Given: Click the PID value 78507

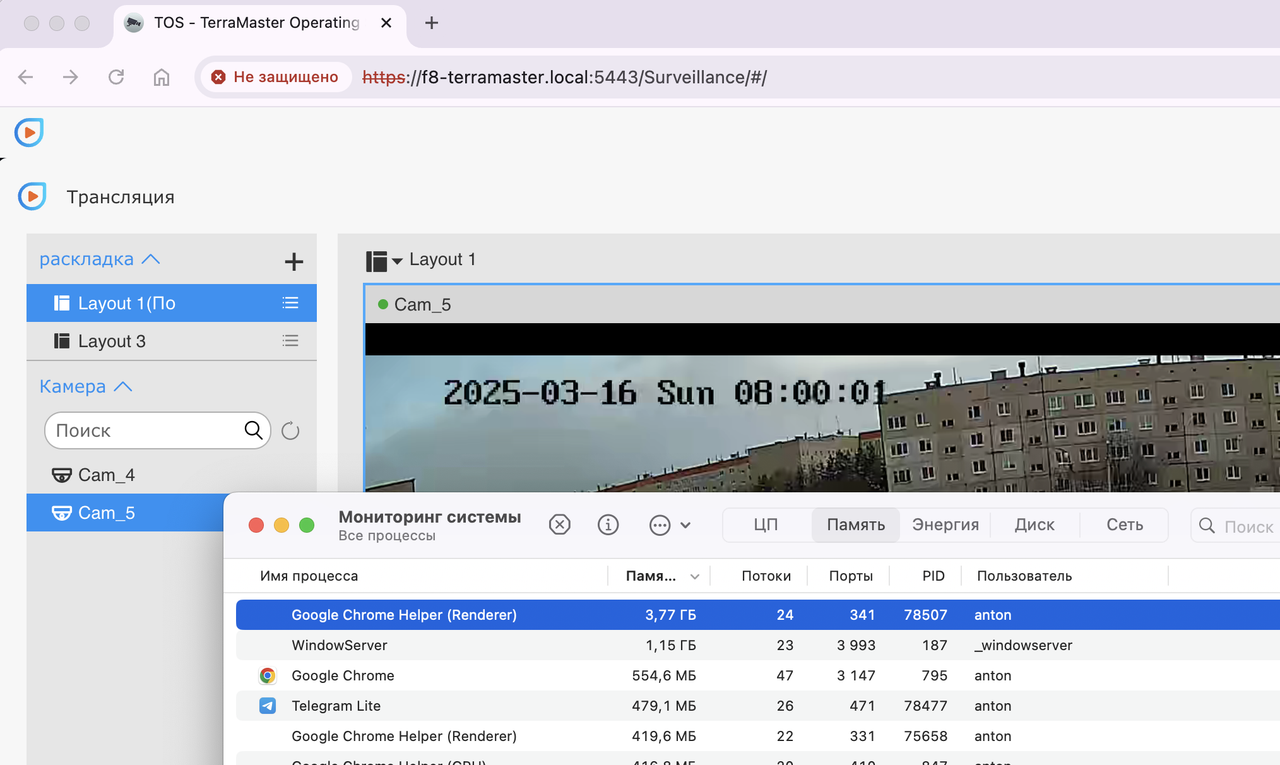Looking at the screenshot, I should tap(925, 615).
